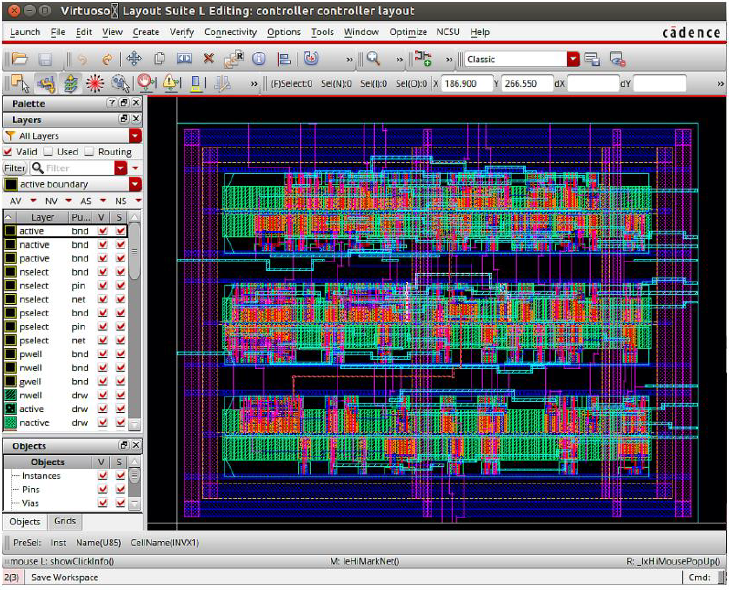Click the red X Delete icon
729x590 pixels.
coord(209,59)
